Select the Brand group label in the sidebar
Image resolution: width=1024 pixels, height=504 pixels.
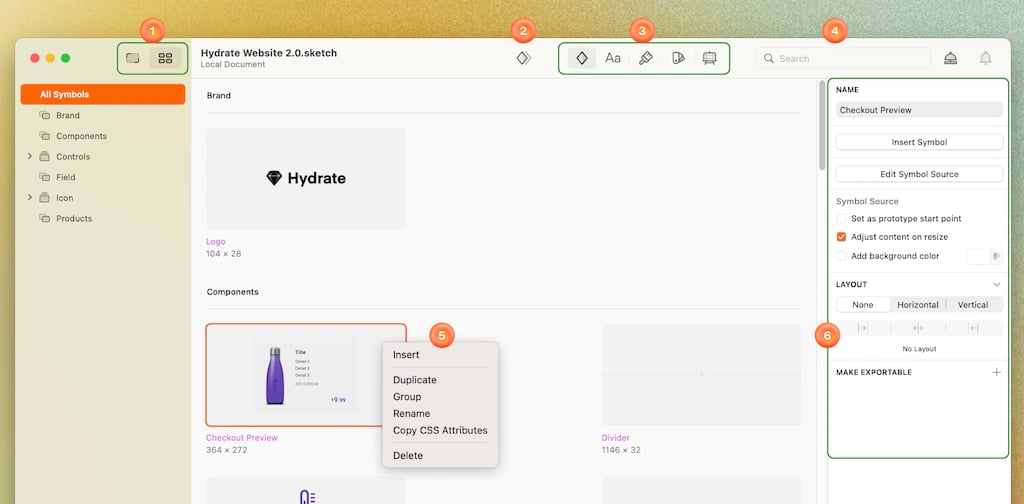tap(68, 116)
